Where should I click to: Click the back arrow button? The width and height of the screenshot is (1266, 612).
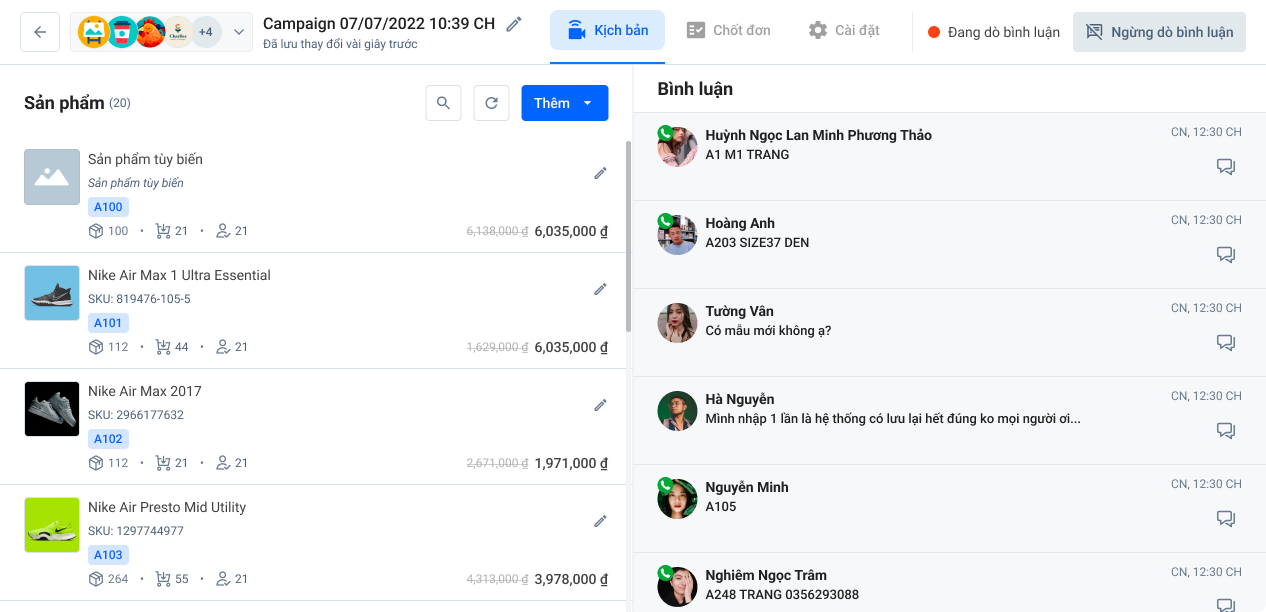[x=40, y=32]
